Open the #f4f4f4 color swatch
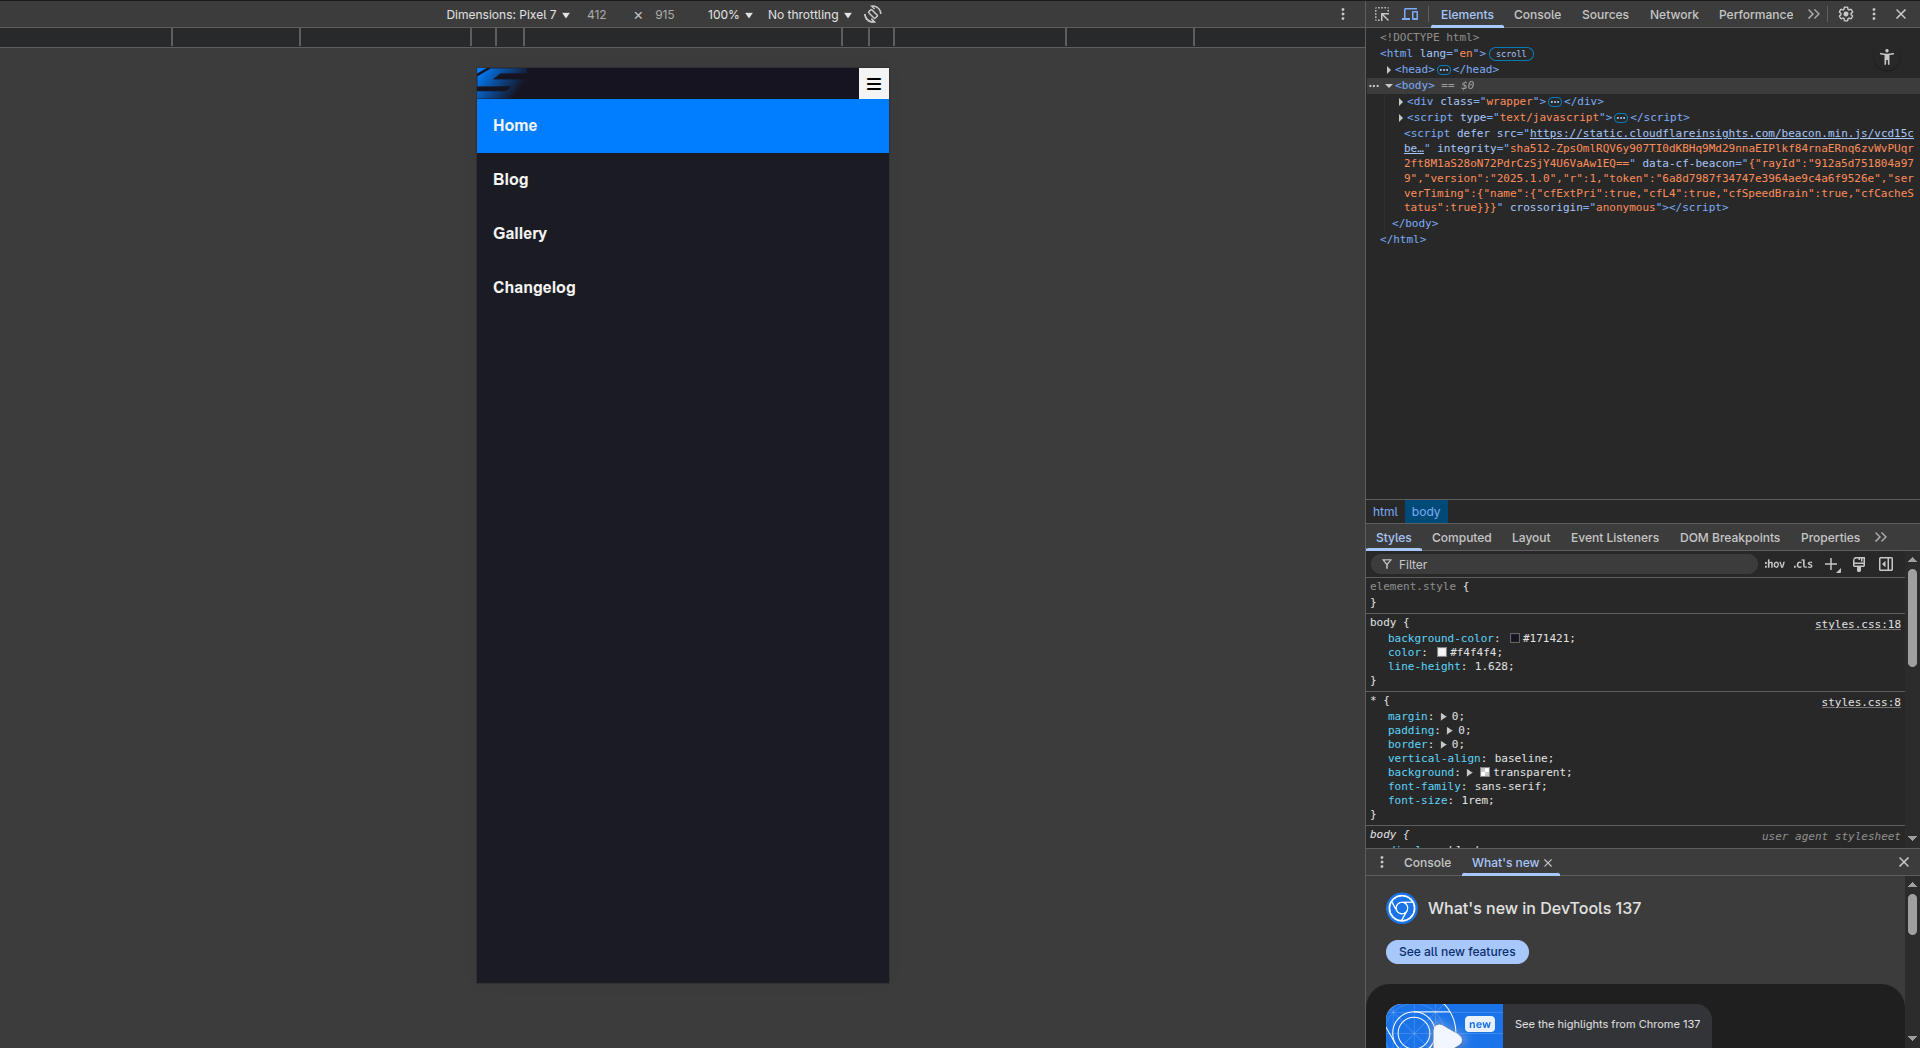 (x=1442, y=653)
